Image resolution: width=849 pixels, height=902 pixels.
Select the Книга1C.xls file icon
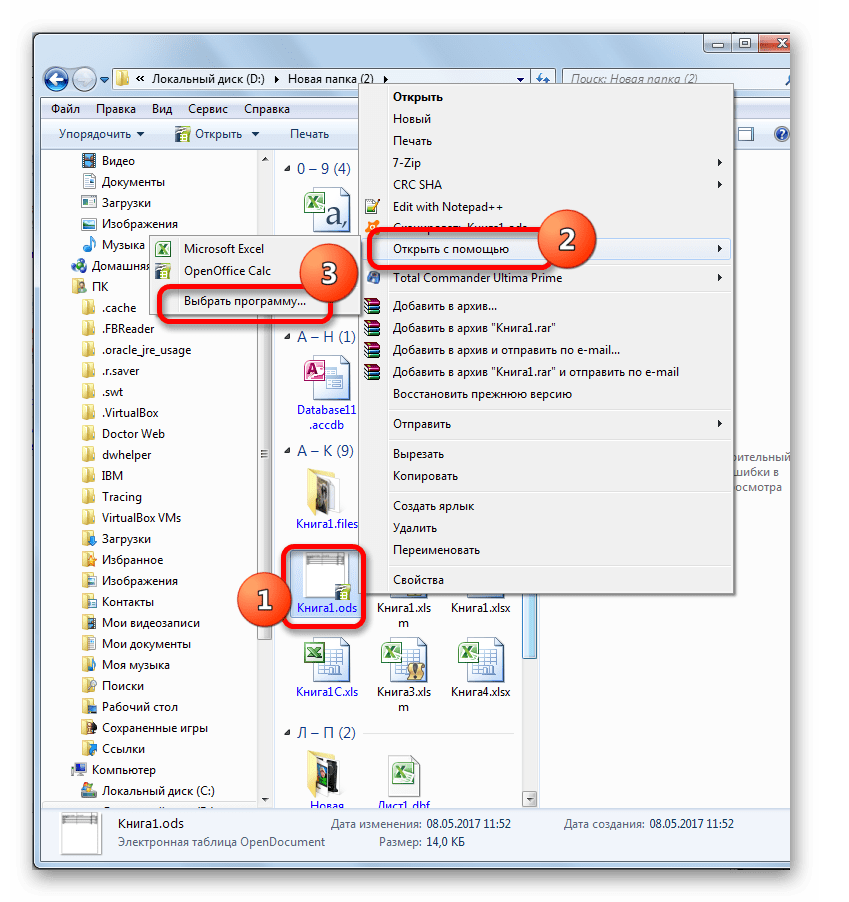point(326,660)
